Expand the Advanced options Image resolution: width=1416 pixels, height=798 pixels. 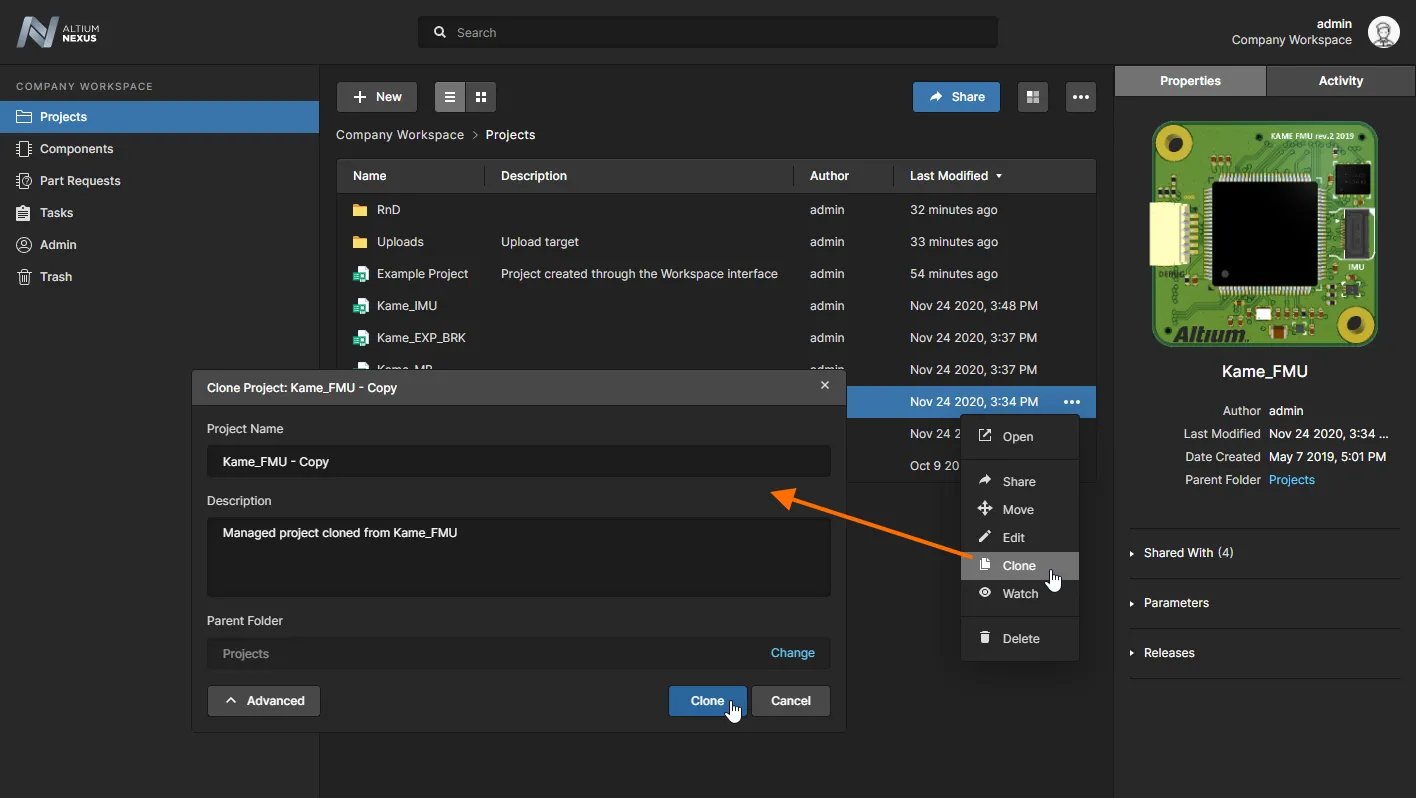[264, 701]
